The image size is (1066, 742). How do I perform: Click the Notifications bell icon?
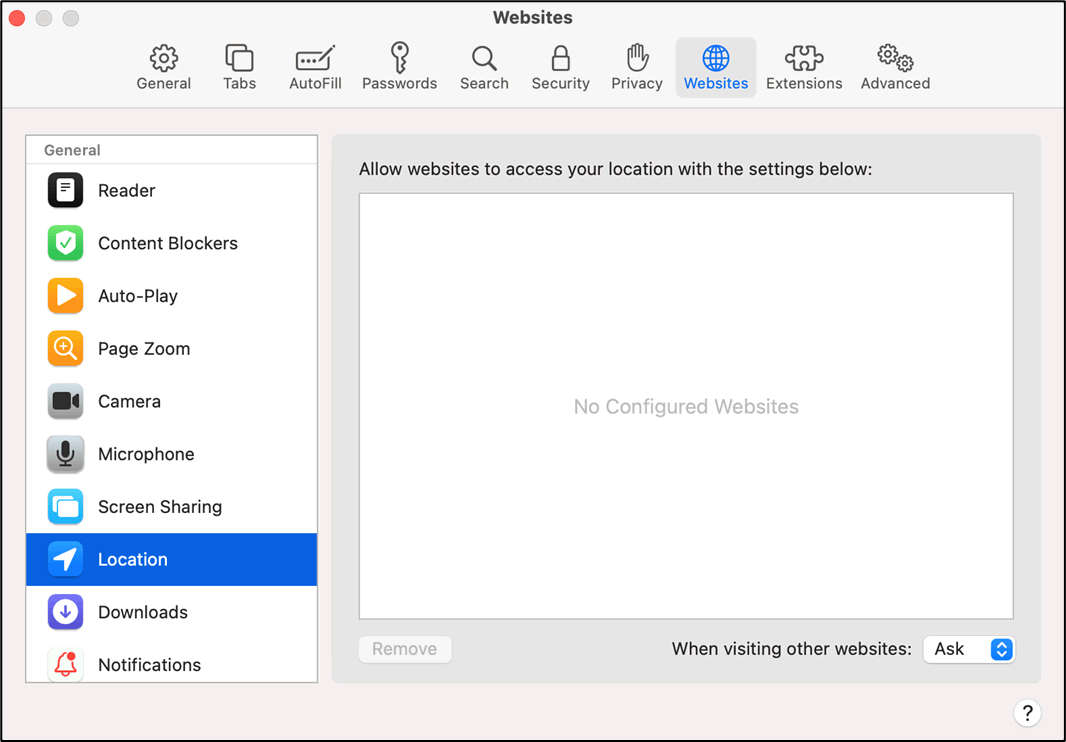click(65, 664)
